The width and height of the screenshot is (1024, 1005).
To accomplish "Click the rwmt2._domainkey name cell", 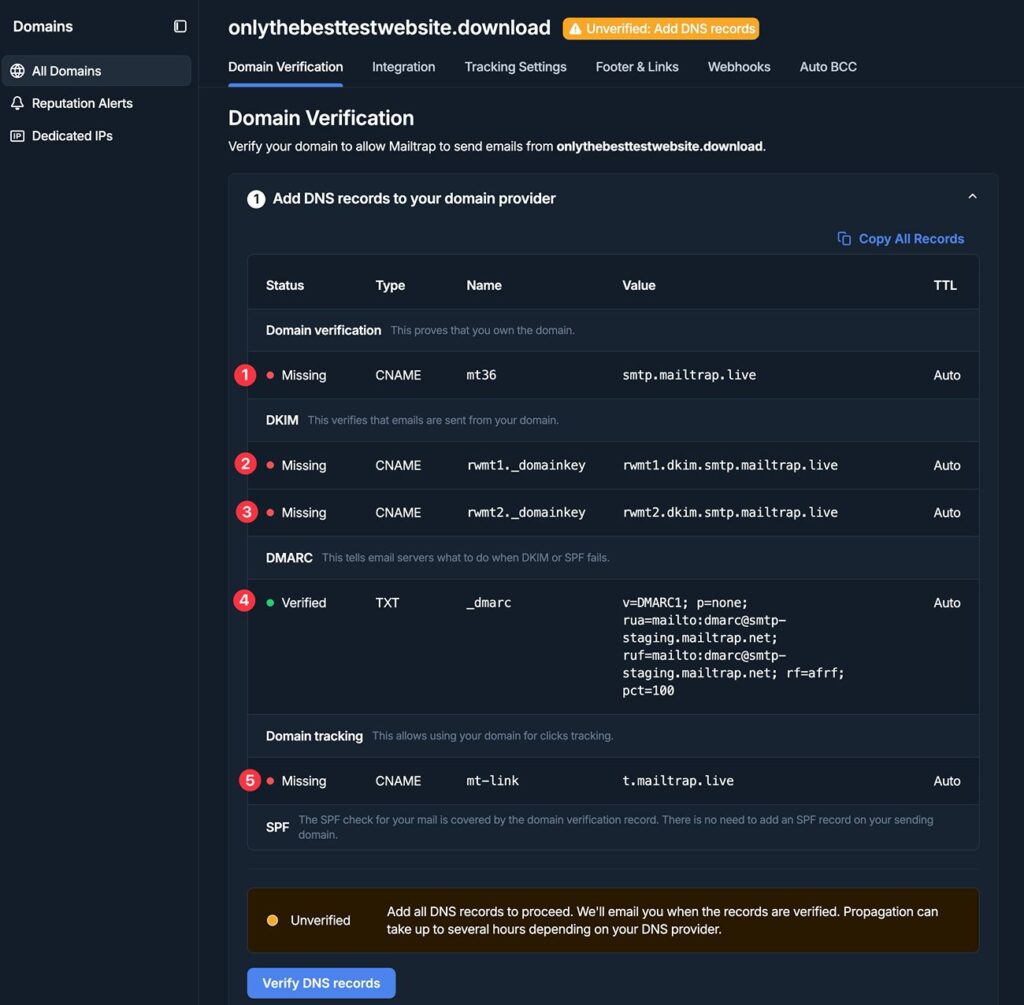I will coord(526,513).
